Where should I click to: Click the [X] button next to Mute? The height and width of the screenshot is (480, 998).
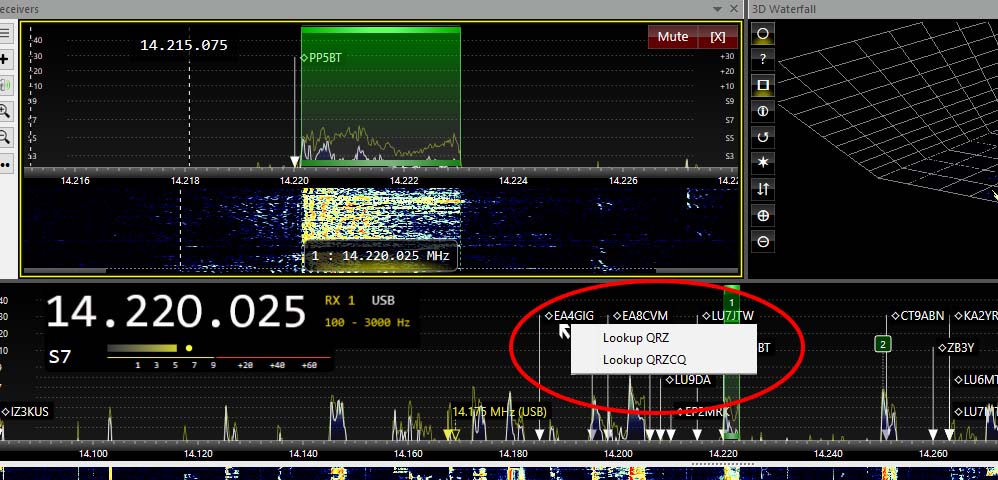pyautogui.click(x=717, y=37)
